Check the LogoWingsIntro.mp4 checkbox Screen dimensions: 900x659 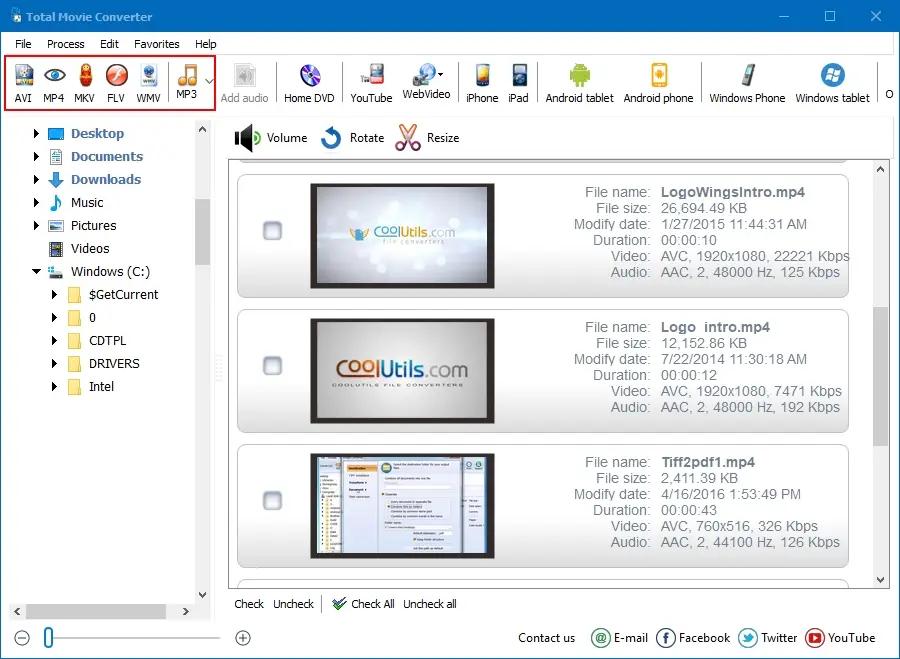(272, 231)
